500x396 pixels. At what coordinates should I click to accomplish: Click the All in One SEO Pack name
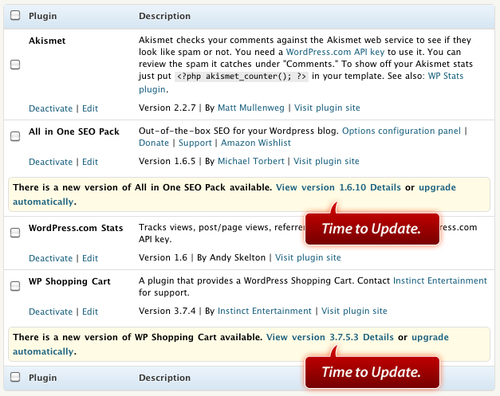[x=74, y=132]
